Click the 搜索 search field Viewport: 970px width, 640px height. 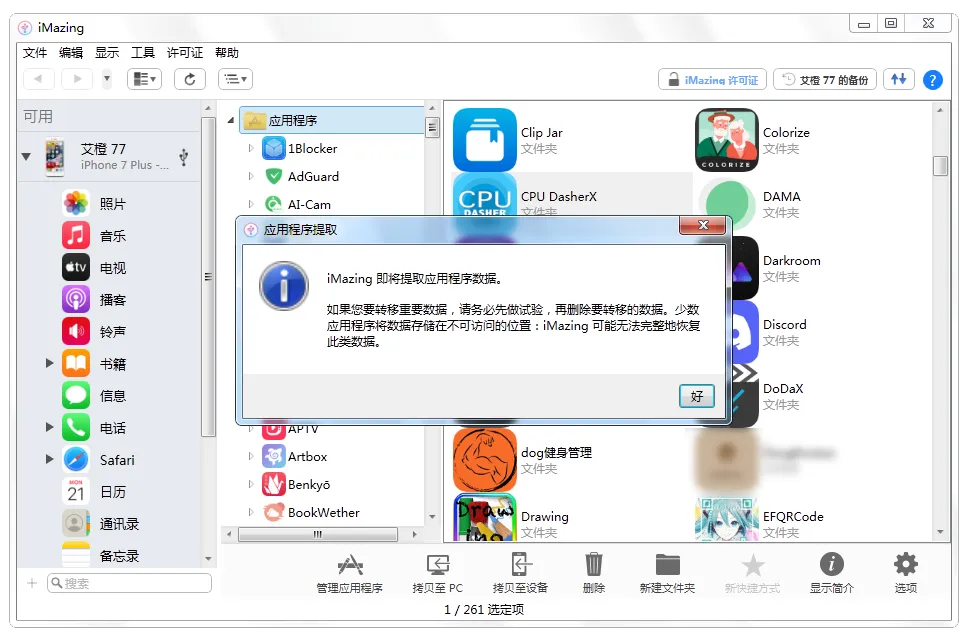tap(129, 583)
